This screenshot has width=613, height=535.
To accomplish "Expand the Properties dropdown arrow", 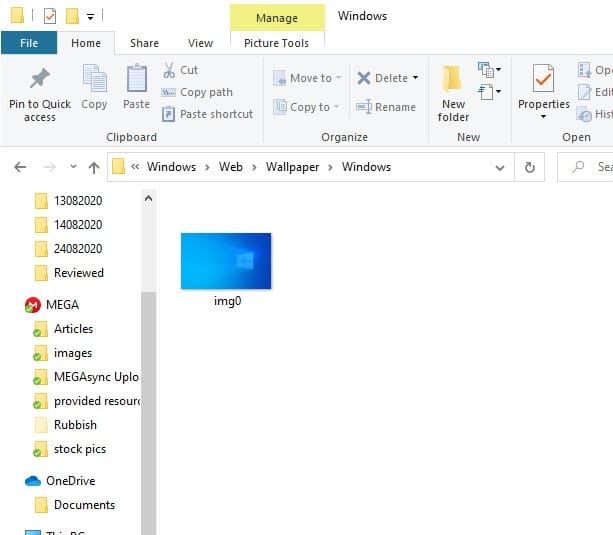I will point(543,117).
